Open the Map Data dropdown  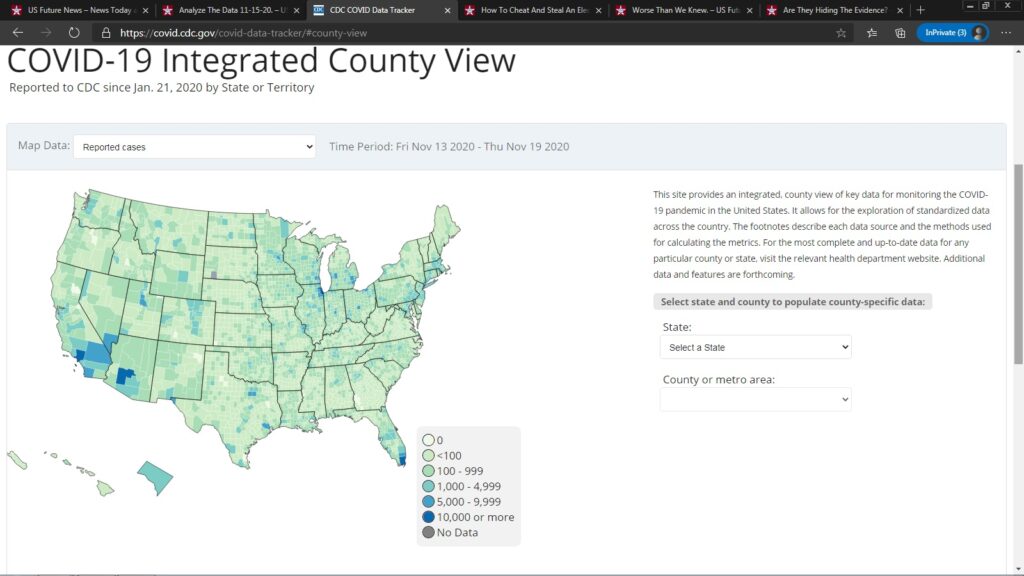tap(194, 147)
